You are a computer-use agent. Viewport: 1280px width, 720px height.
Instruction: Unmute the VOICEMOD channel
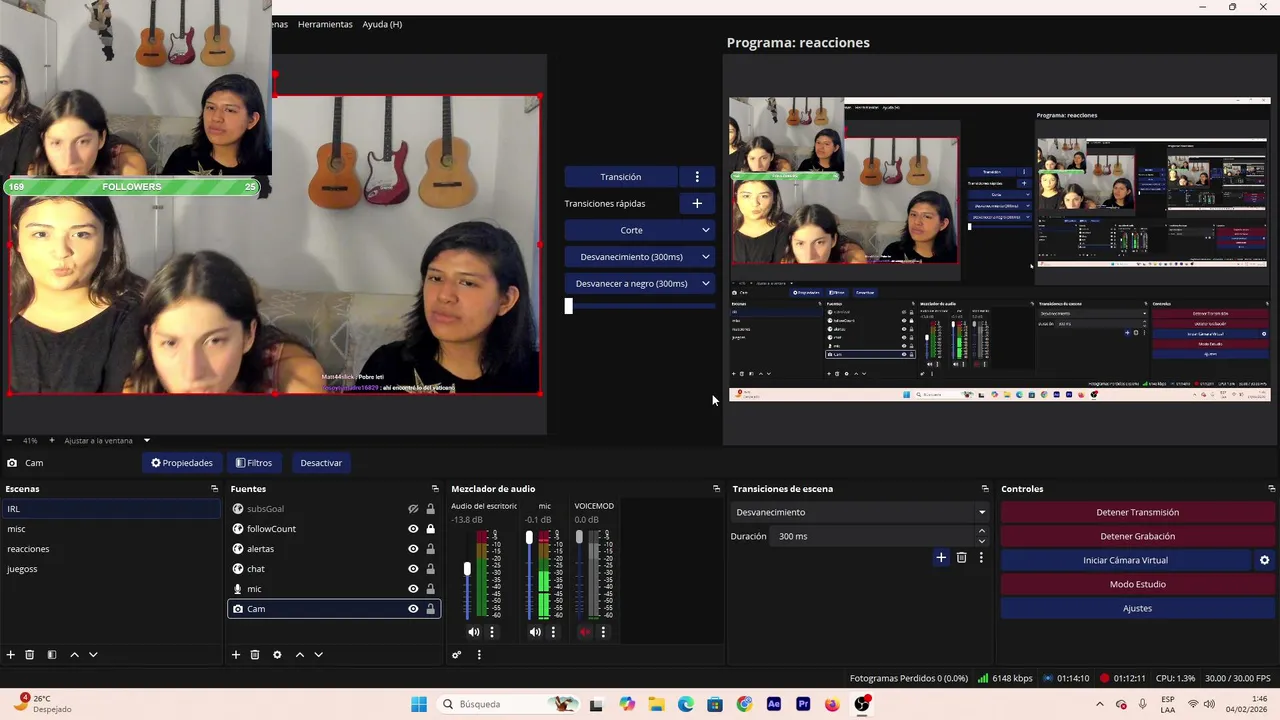click(x=585, y=632)
